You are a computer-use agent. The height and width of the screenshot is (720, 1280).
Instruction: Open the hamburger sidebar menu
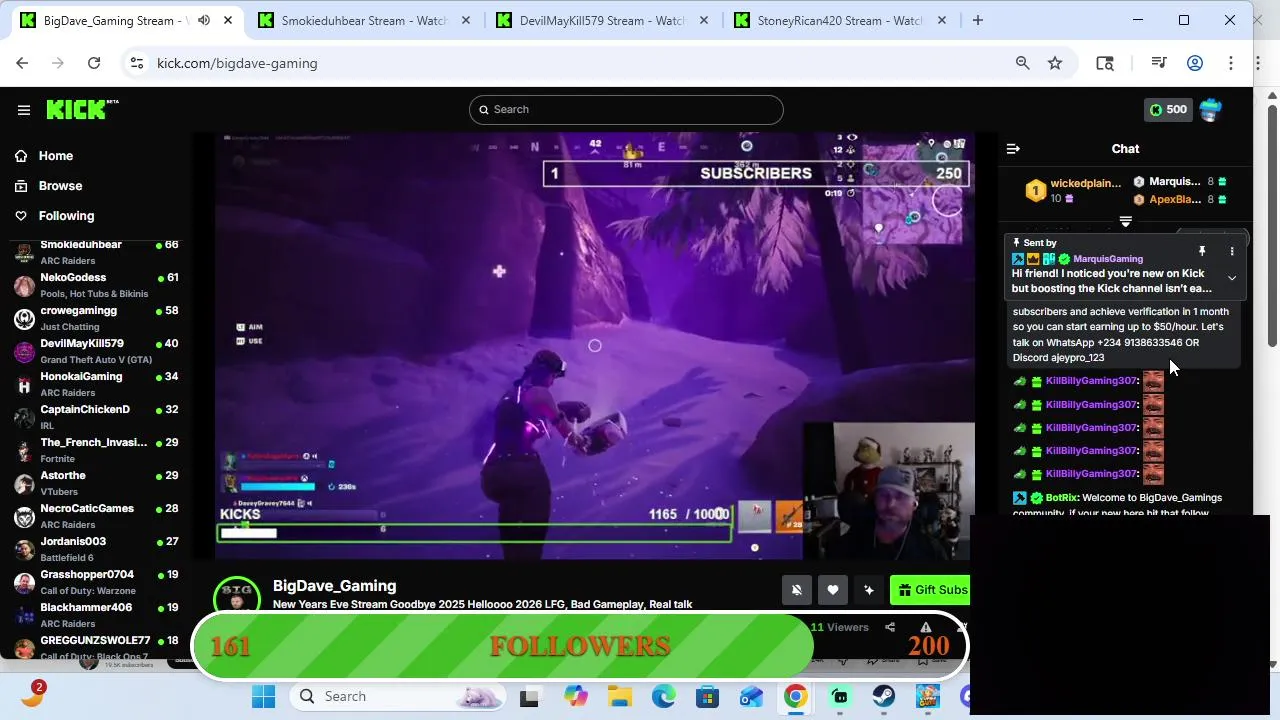coord(24,110)
